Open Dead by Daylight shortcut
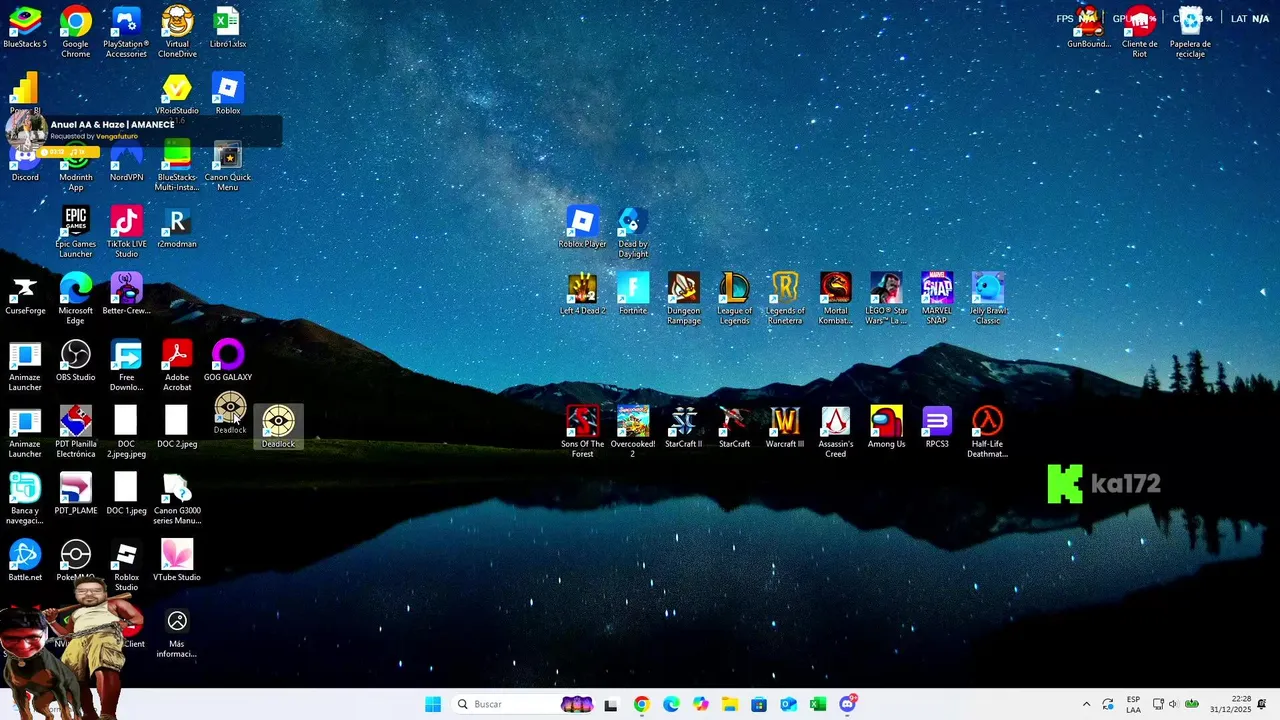Screen dimensions: 1280x720 (633, 232)
